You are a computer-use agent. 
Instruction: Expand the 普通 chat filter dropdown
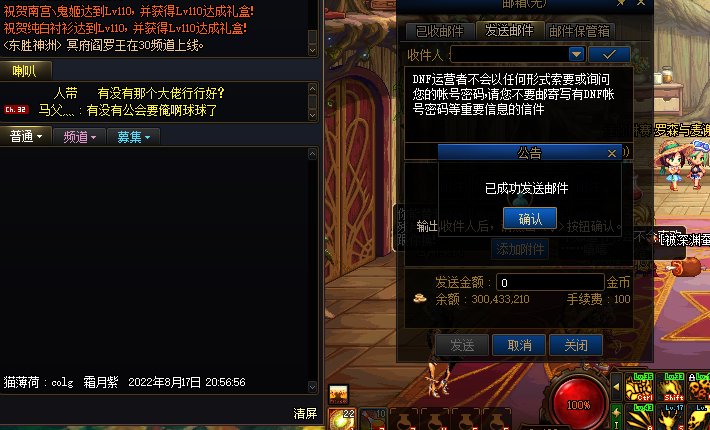[x=25, y=136]
